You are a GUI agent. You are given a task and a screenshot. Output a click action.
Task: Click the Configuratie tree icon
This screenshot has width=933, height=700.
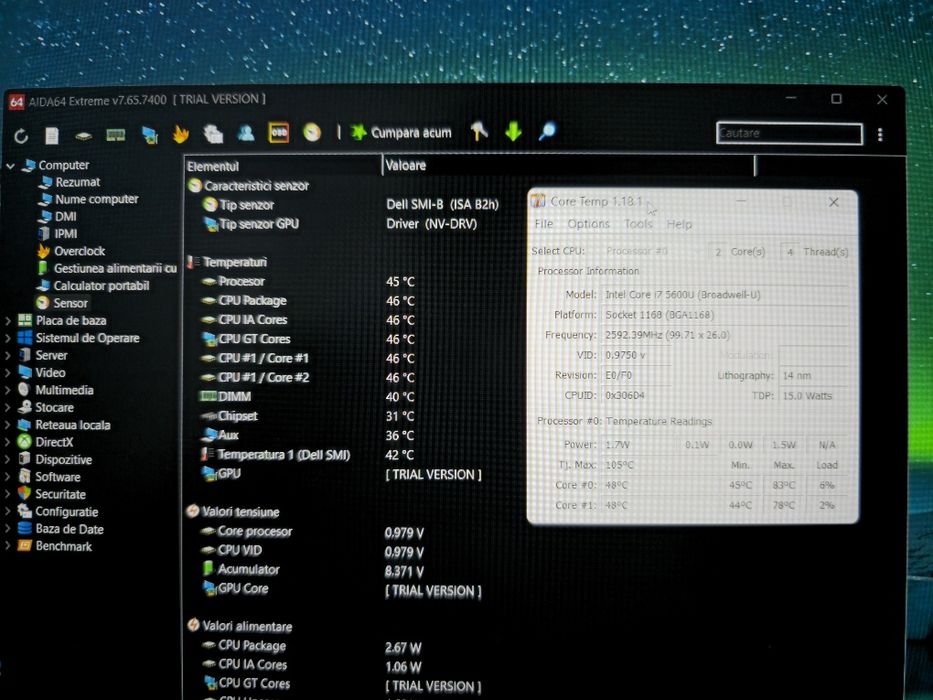[x=24, y=511]
